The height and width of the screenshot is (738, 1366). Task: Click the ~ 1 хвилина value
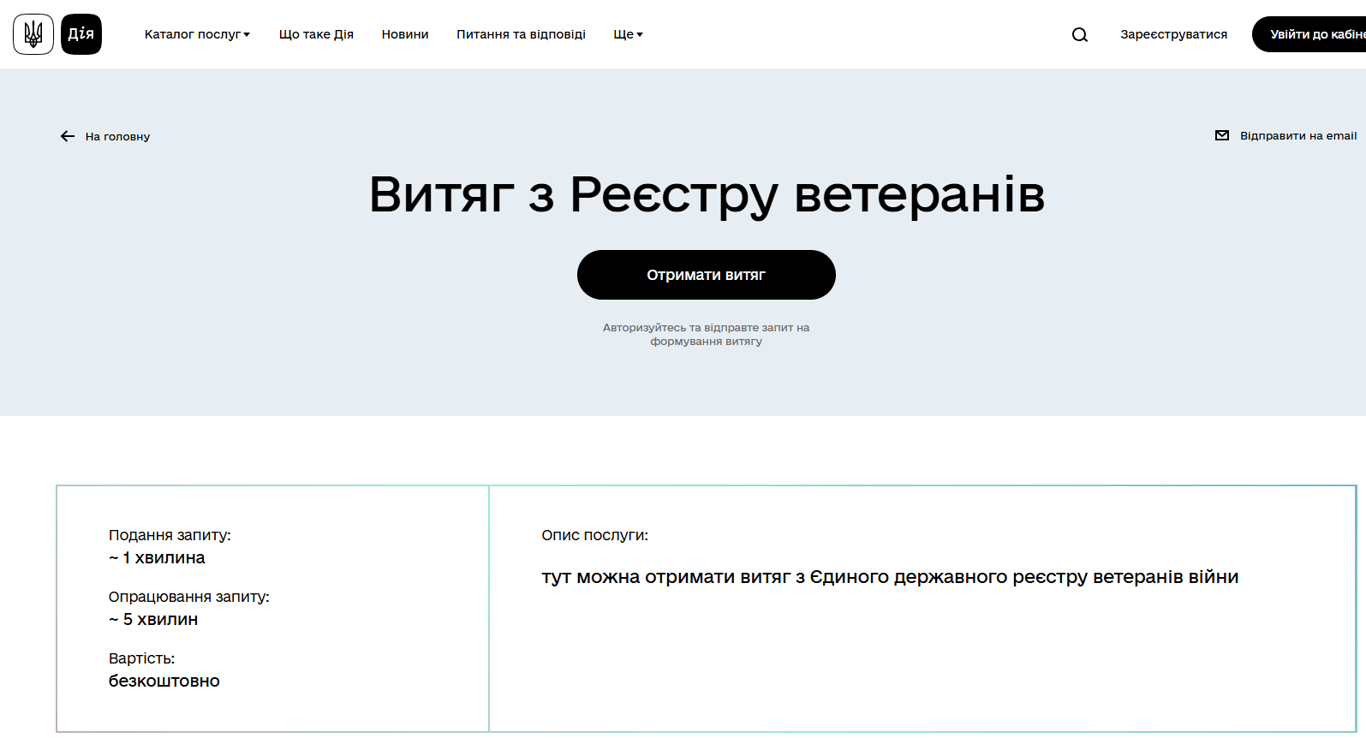click(x=157, y=558)
